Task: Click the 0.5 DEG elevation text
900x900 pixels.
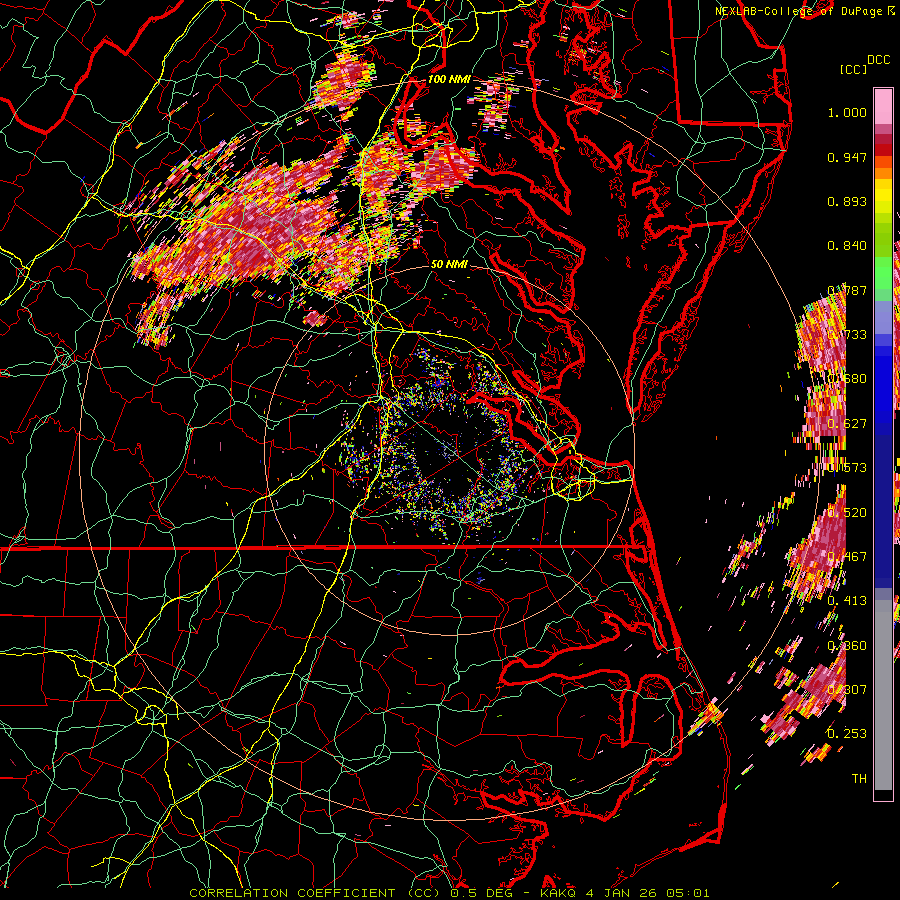Action: 481,893
